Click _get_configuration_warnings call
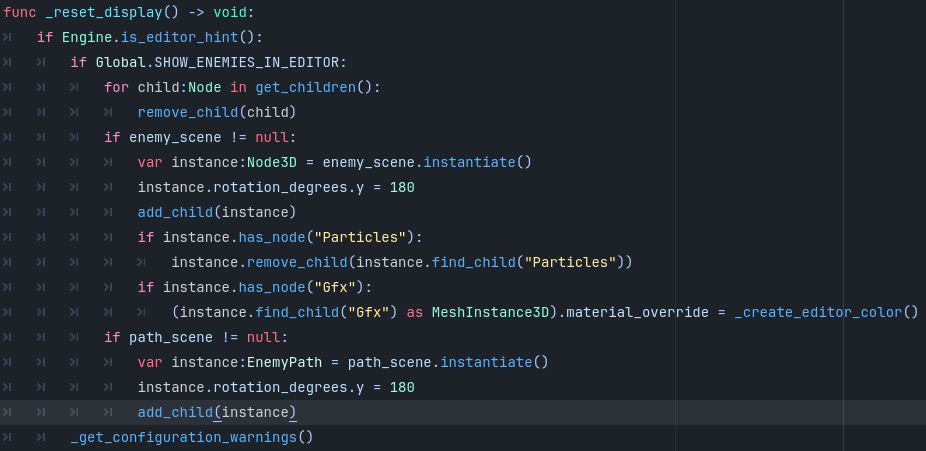926x451 pixels. tap(192, 437)
